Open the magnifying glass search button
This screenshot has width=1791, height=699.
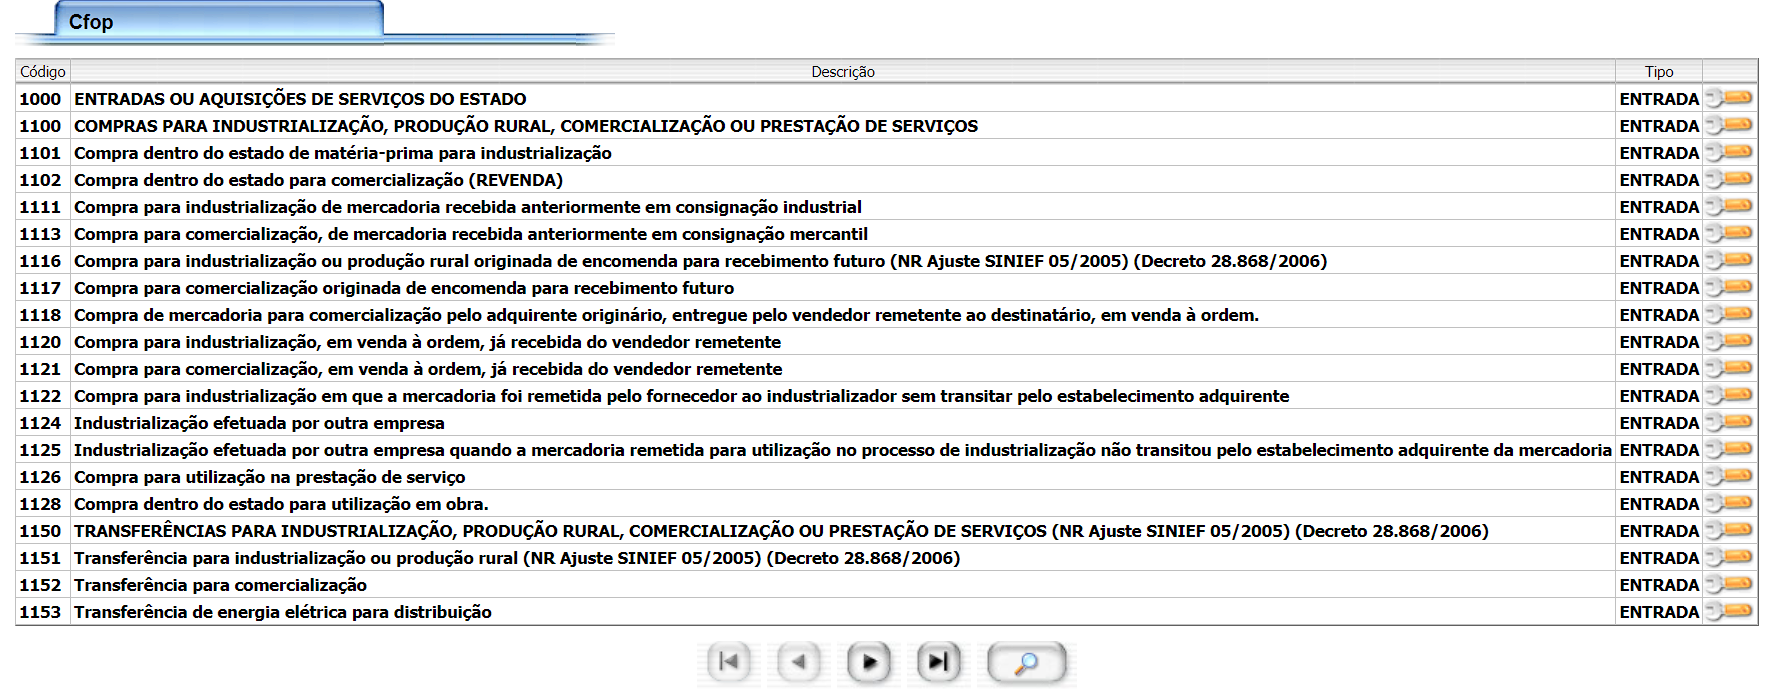tap(1026, 662)
